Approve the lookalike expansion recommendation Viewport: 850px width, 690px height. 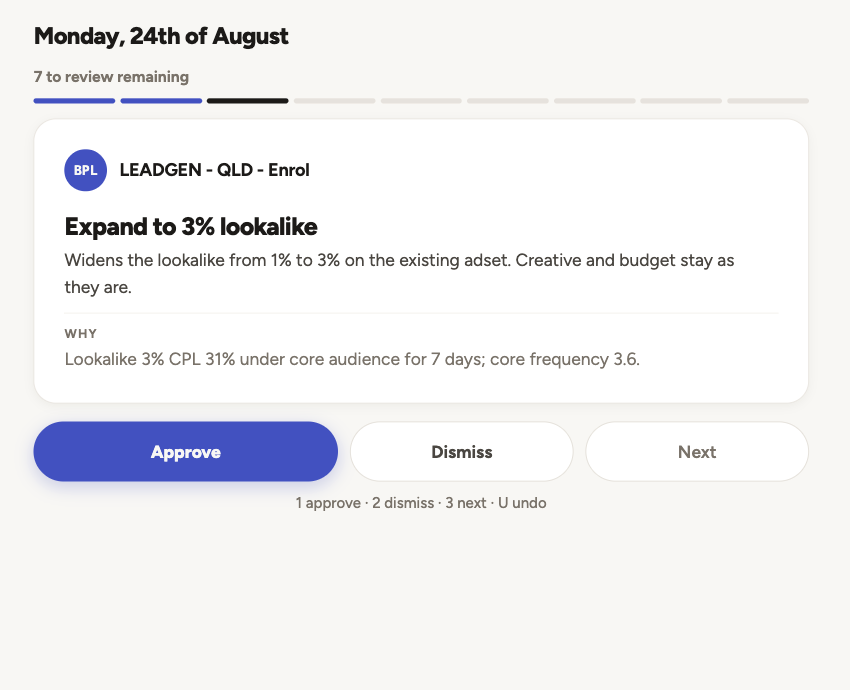pos(185,452)
